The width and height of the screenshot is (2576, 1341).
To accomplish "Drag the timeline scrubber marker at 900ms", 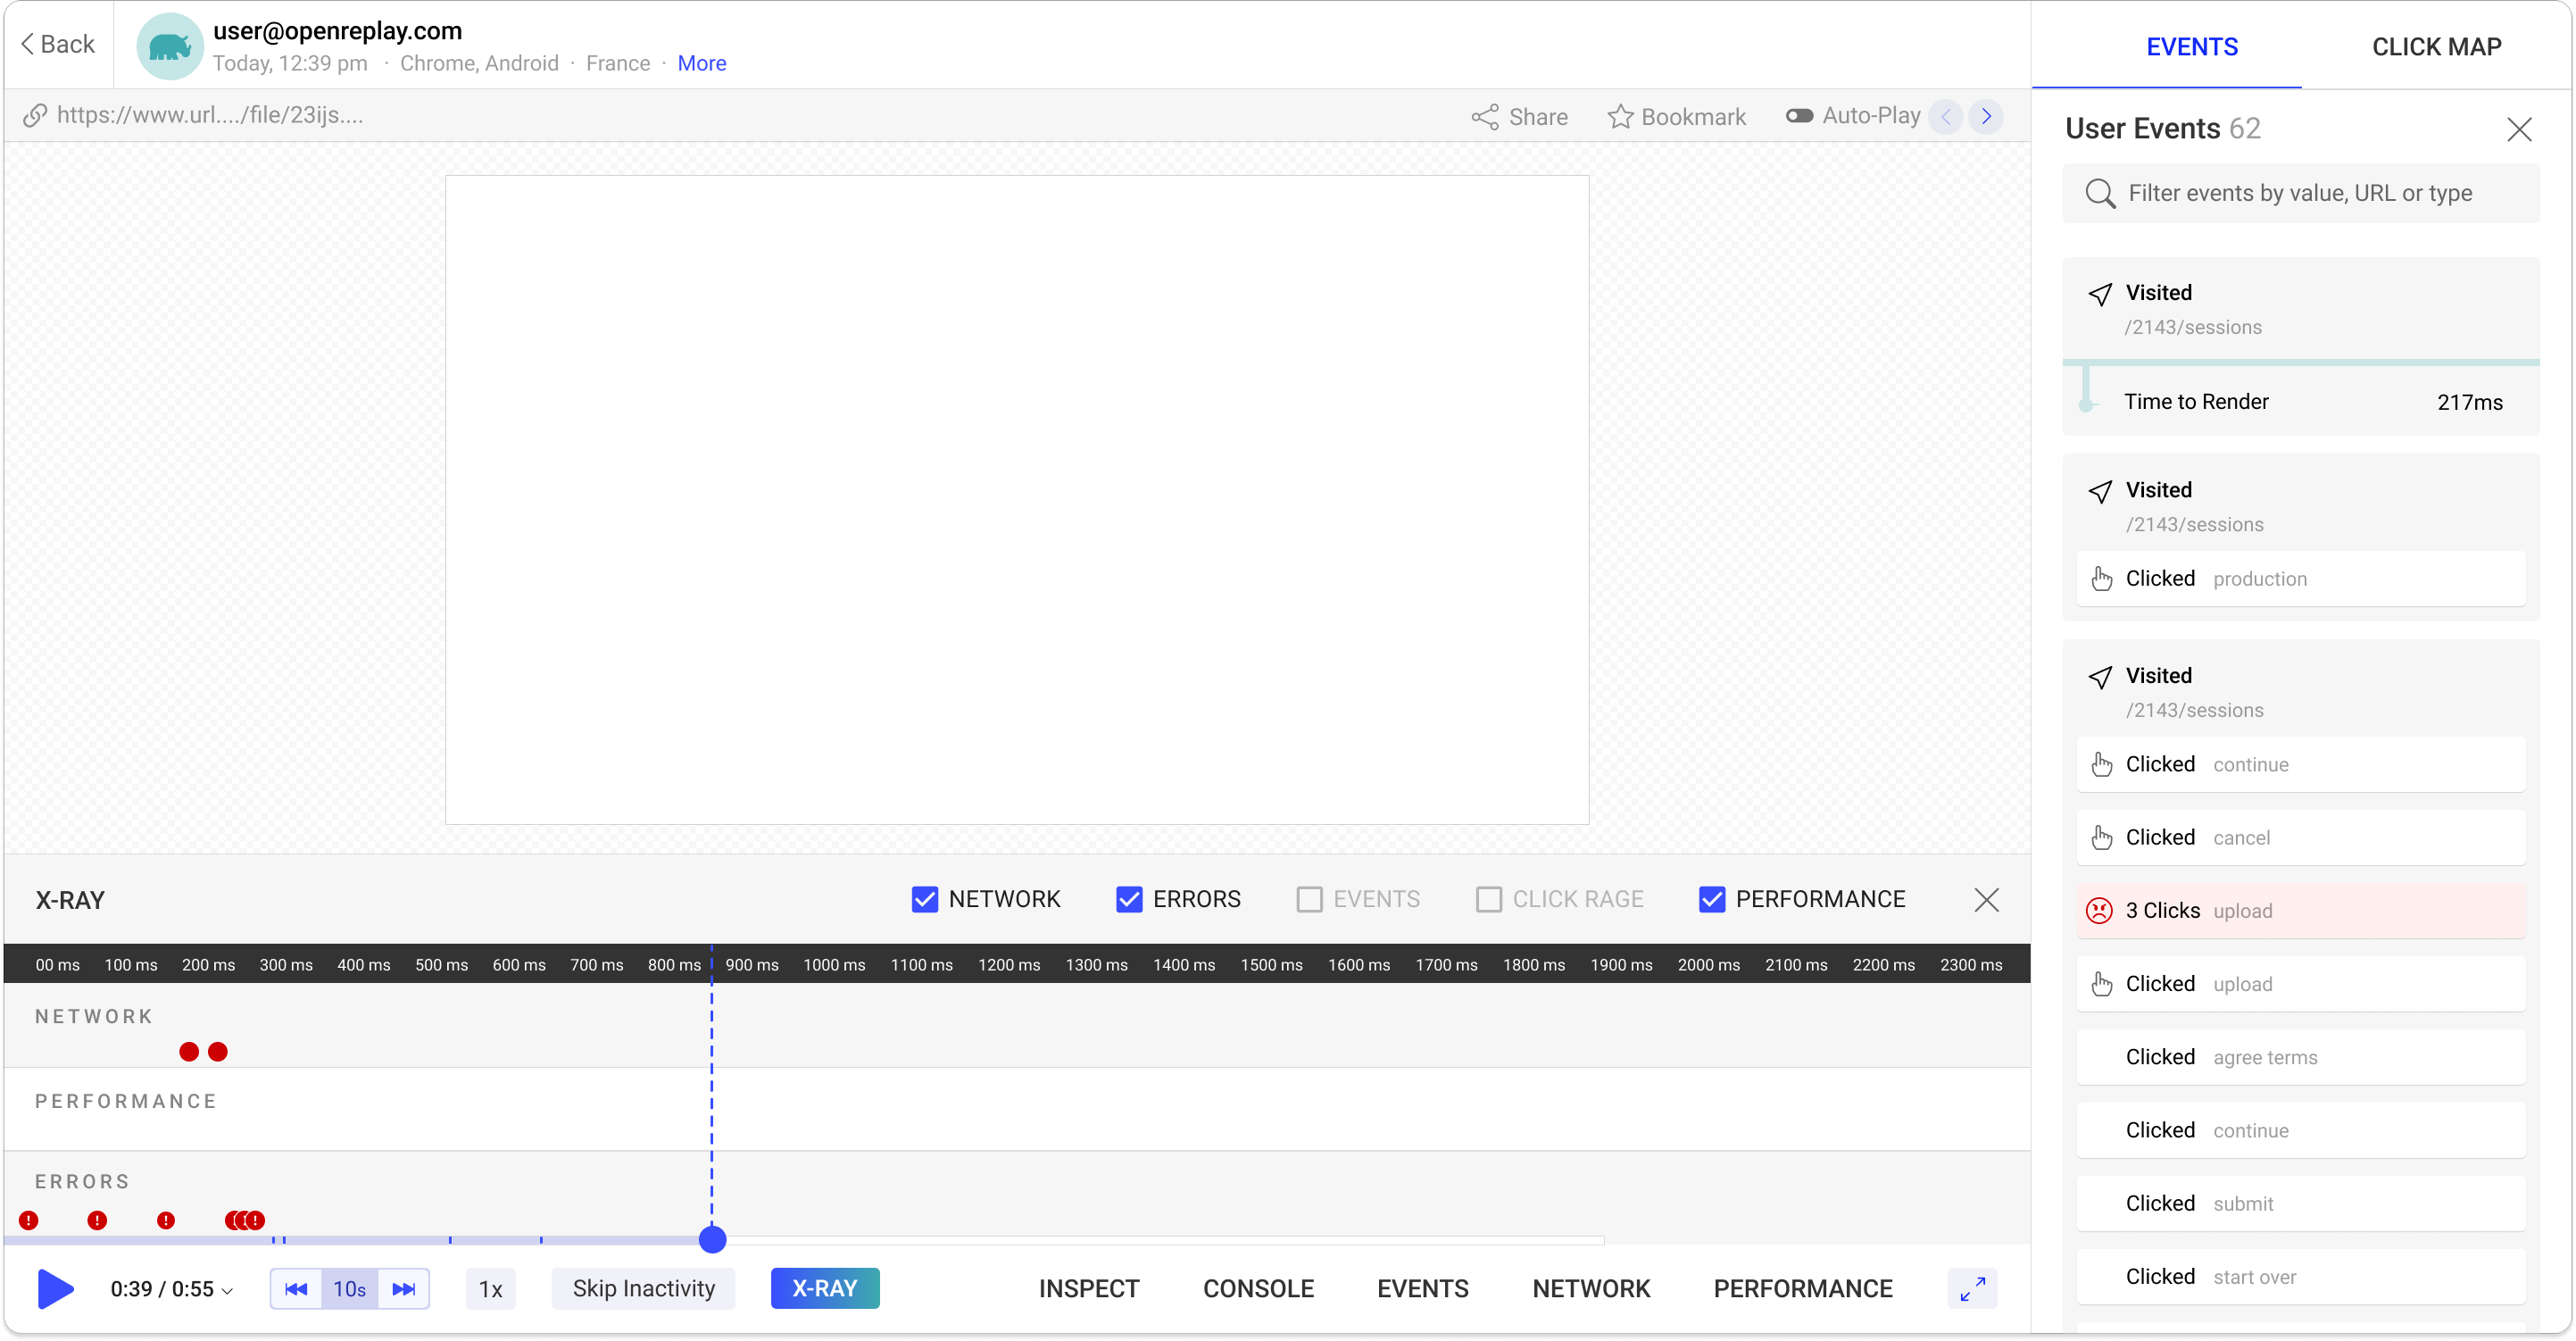I will (x=712, y=1238).
